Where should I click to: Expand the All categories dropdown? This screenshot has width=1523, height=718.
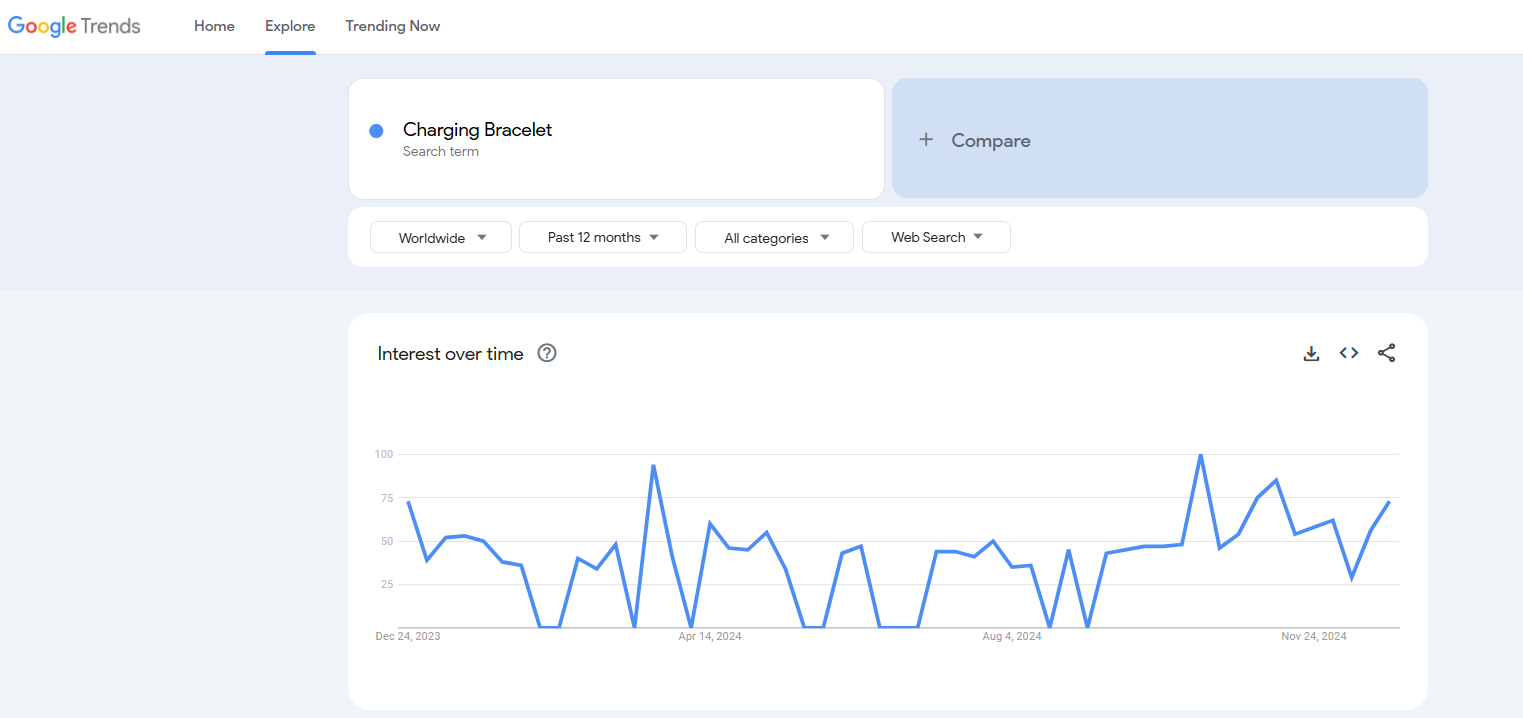click(x=775, y=238)
